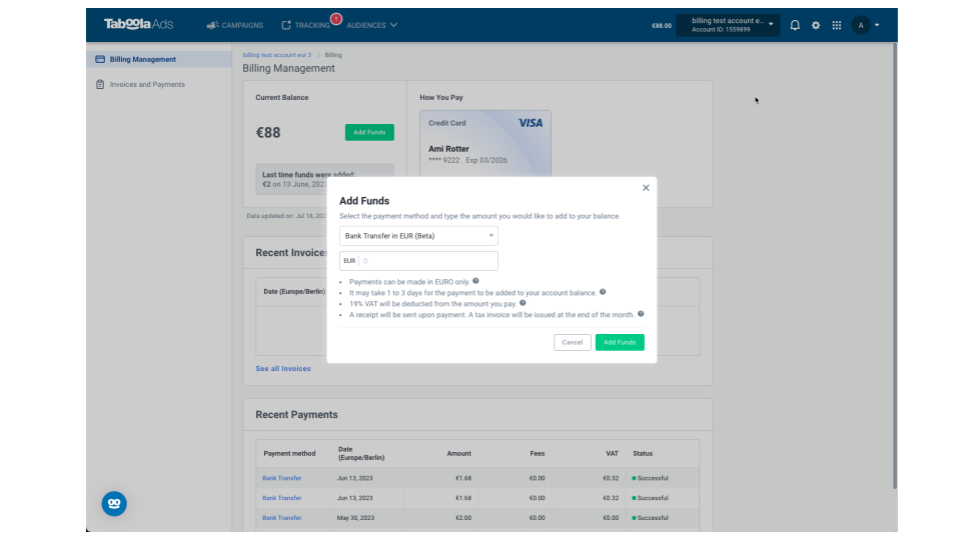Open the billing test account selector
Viewport: 960px width, 540px height.
pos(728,25)
